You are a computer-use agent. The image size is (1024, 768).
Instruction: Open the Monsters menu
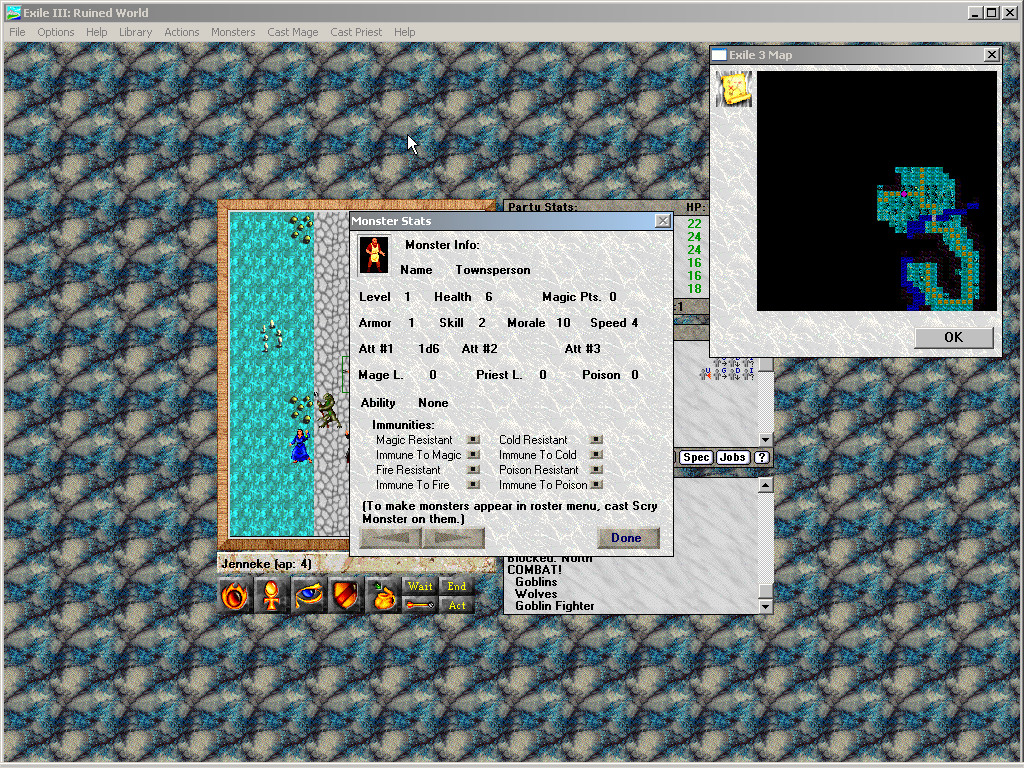point(232,32)
